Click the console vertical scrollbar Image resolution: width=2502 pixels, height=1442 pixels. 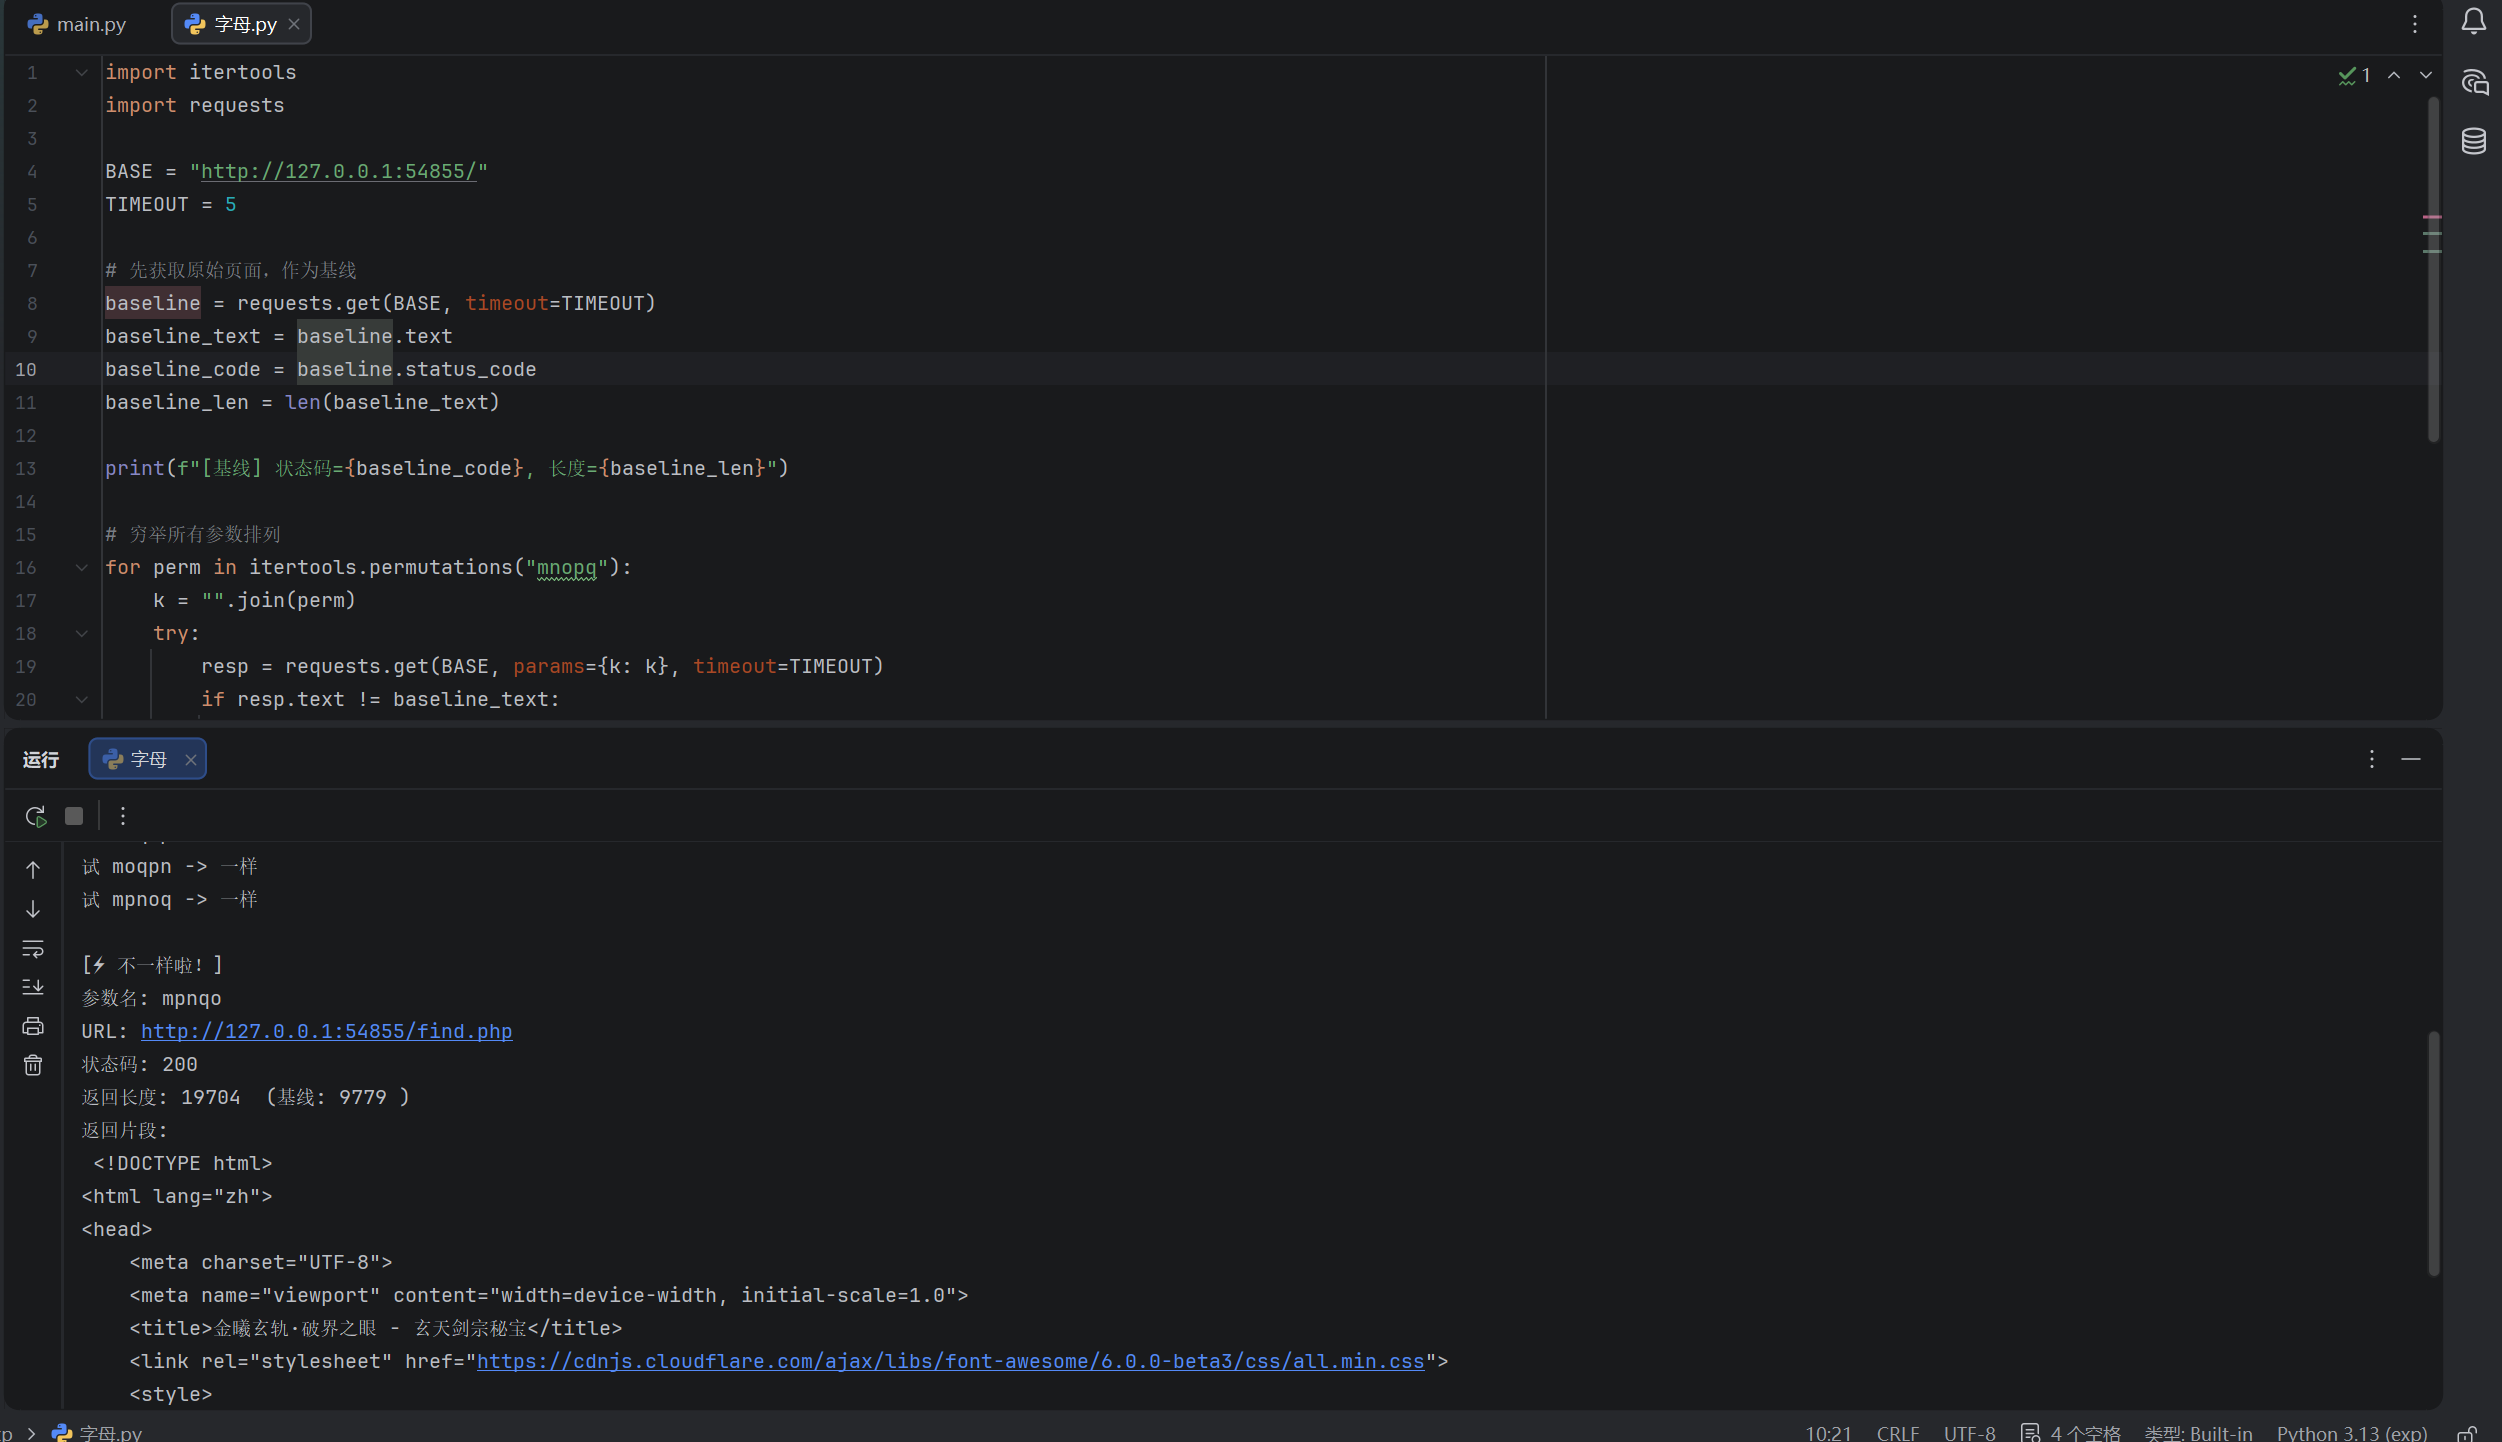(2433, 1154)
